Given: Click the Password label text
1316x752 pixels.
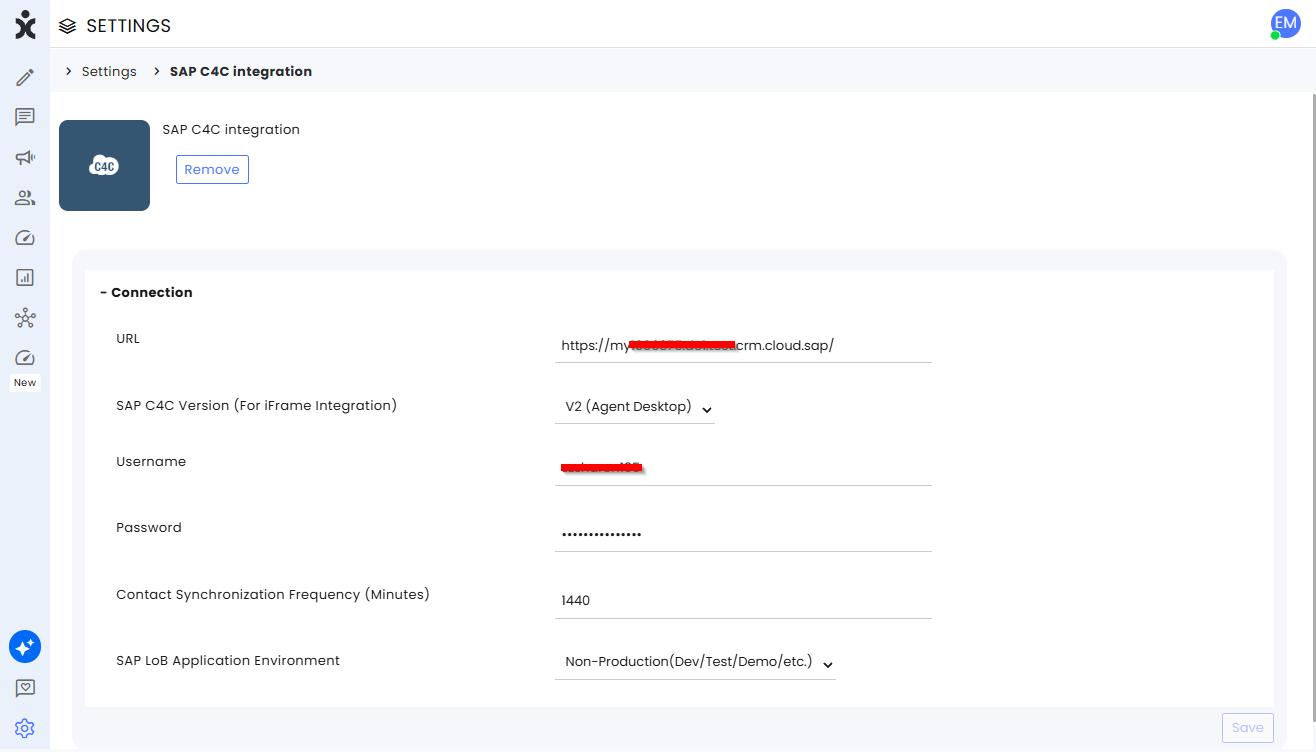Looking at the screenshot, I should click(x=149, y=527).
